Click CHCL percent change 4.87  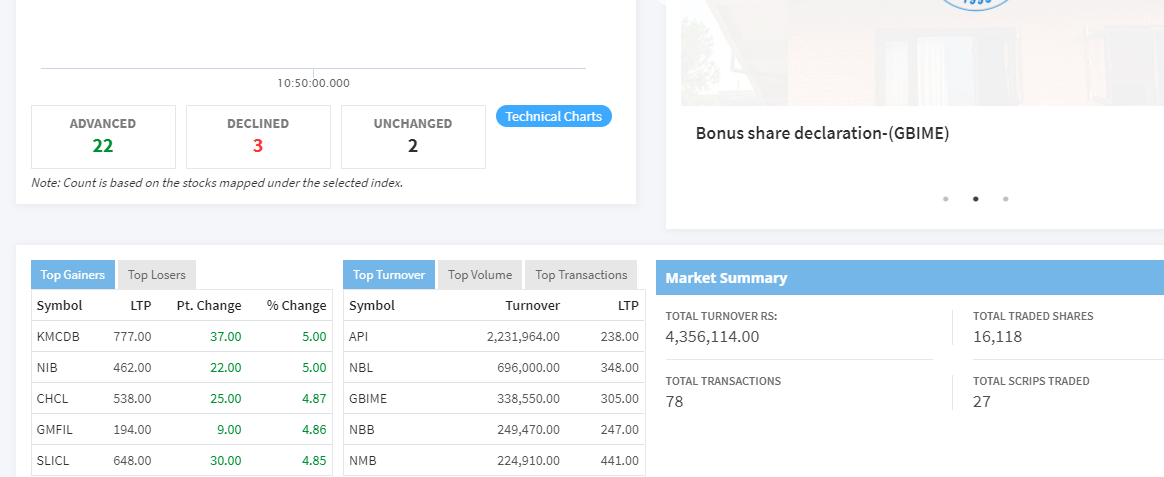[314, 399]
